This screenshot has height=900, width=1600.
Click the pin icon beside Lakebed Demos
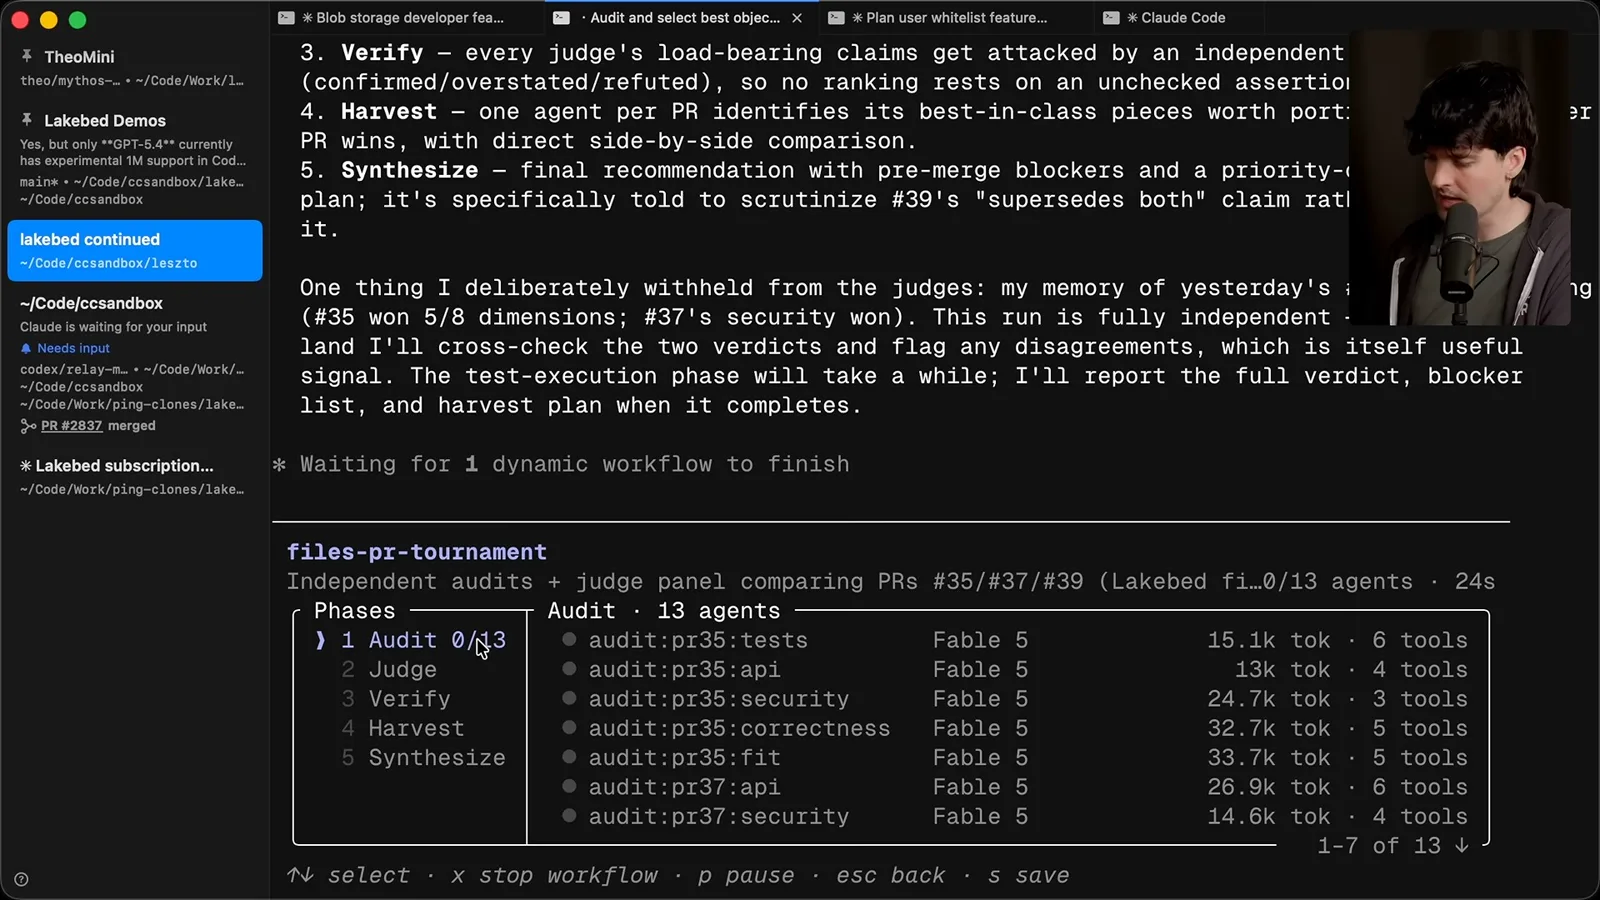pos(27,119)
